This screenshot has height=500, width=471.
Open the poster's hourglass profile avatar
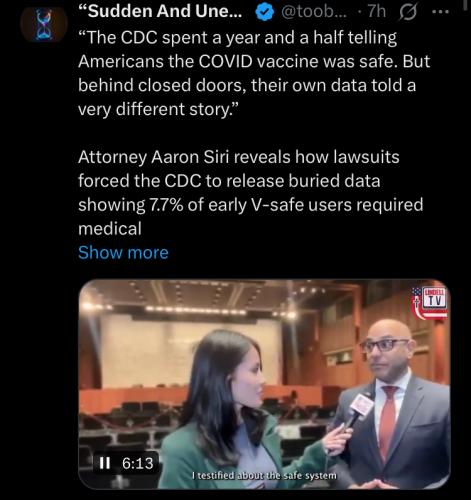pyautogui.click(x=44, y=25)
